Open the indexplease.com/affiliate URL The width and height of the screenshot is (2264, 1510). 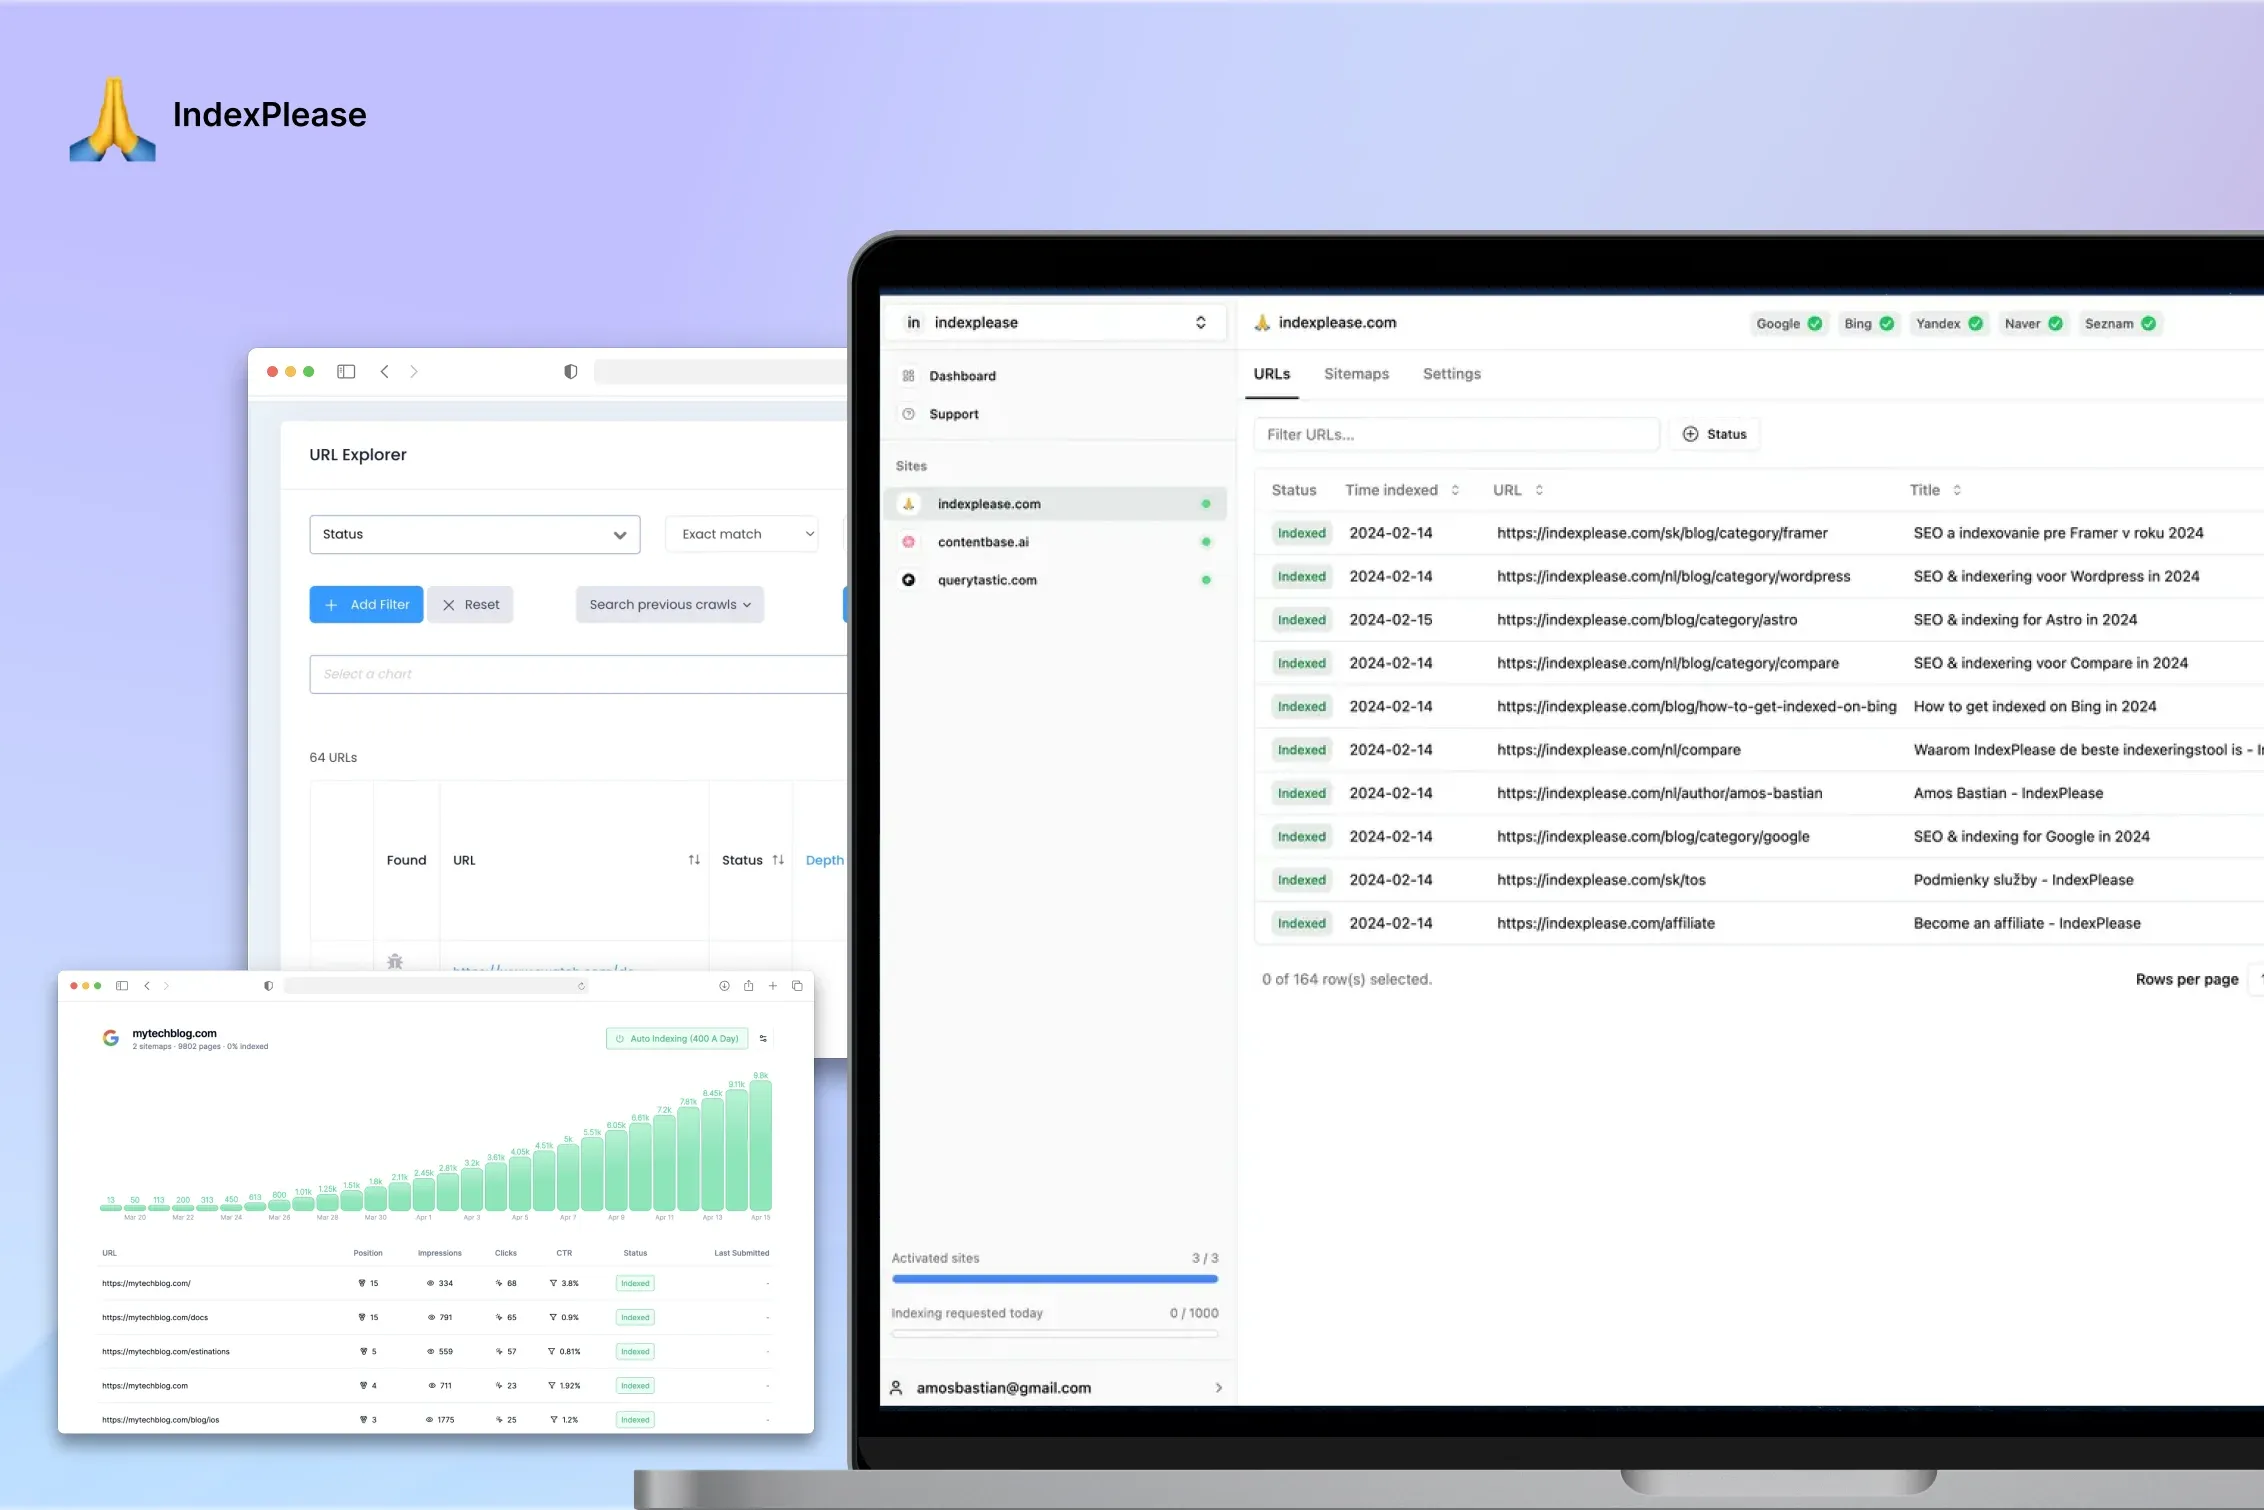(x=1605, y=924)
